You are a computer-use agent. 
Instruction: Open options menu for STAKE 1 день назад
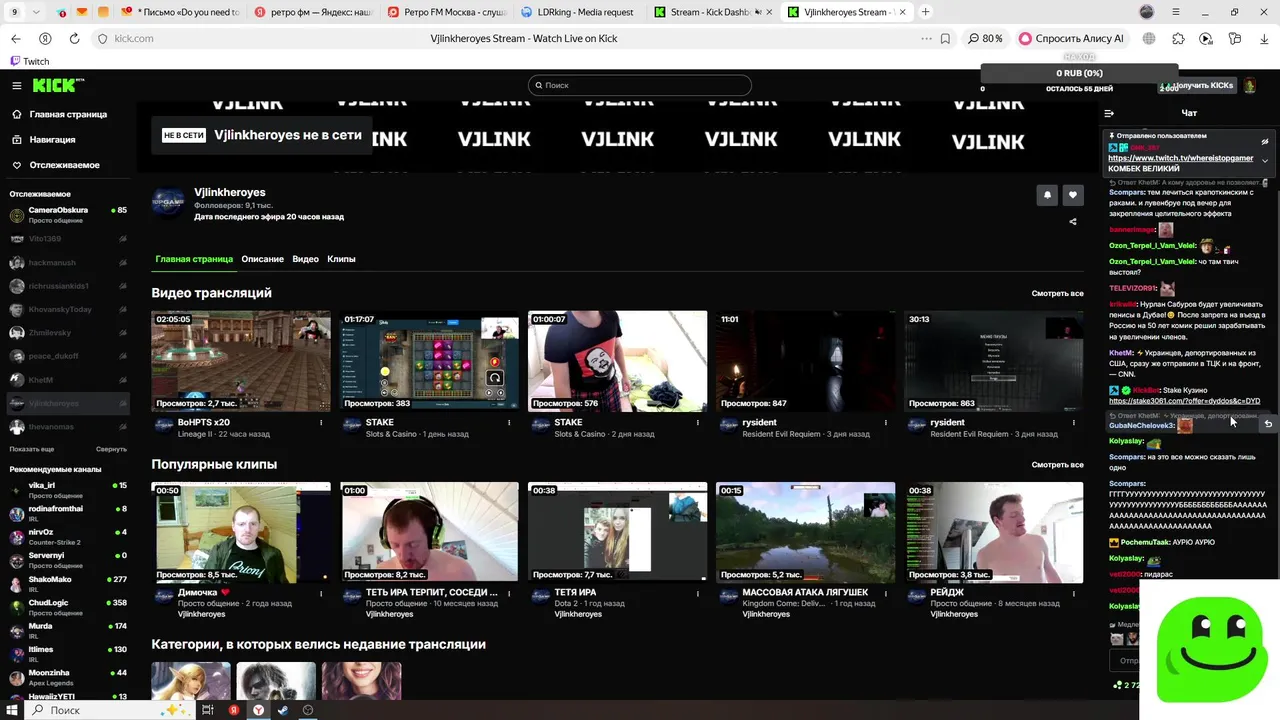[x=509, y=423]
